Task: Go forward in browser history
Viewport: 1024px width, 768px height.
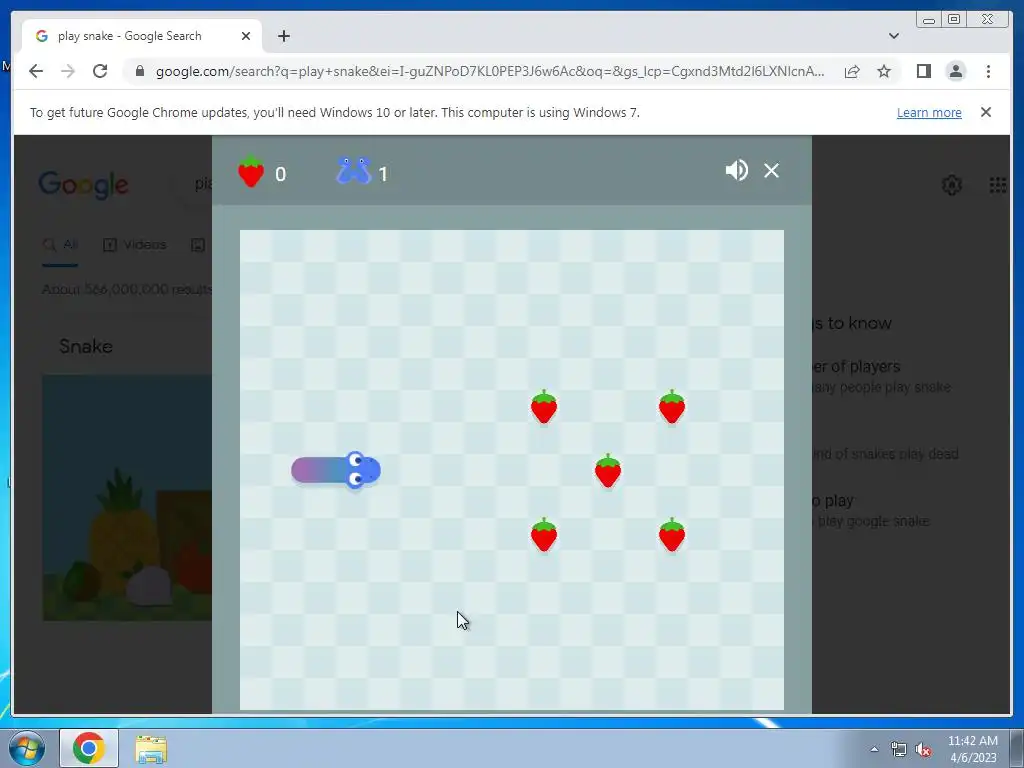Action: tap(68, 71)
